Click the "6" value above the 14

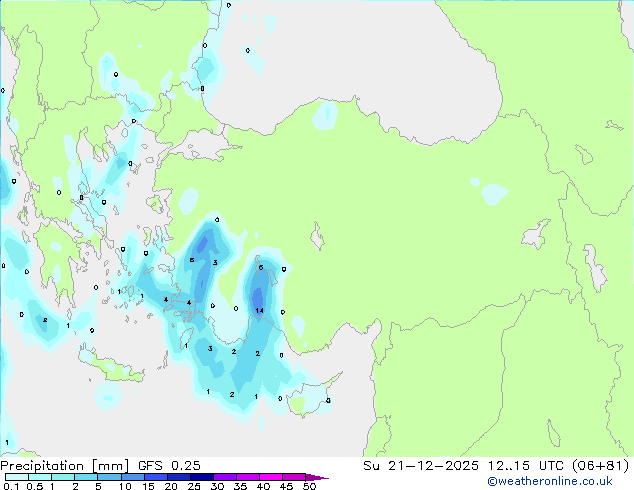261,268
